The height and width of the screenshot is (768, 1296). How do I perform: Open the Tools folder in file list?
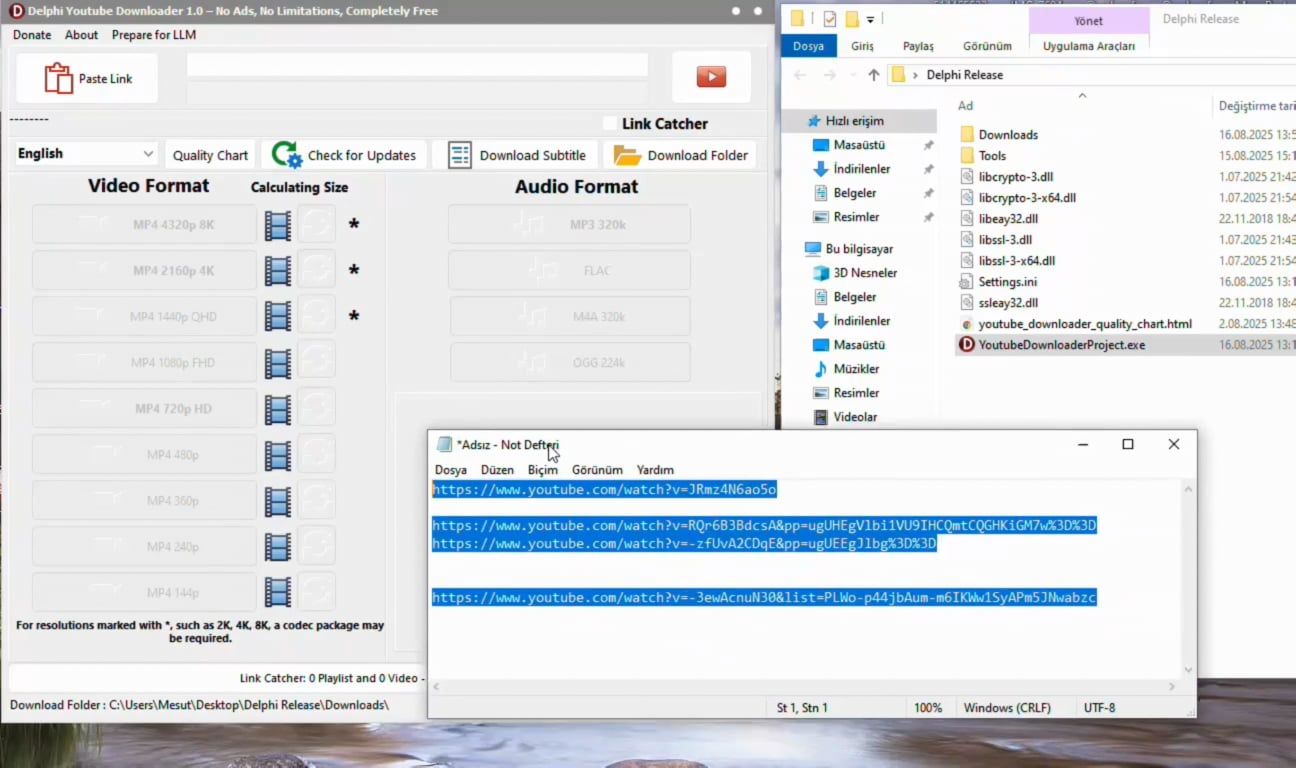992,156
